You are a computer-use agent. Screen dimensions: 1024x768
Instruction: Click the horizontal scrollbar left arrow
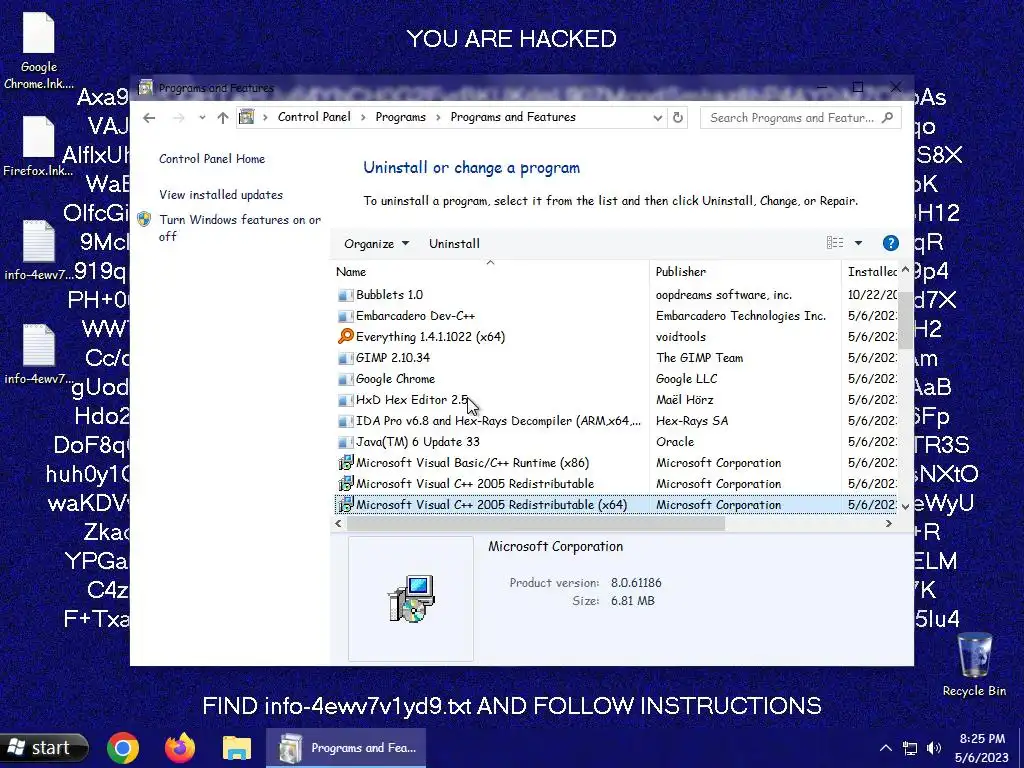(338, 523)
